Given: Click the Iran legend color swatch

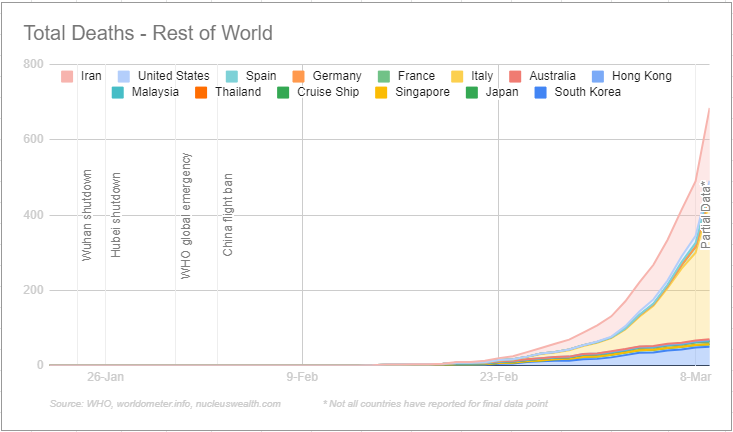Looking at the screenshot, I should pos(68,76).
